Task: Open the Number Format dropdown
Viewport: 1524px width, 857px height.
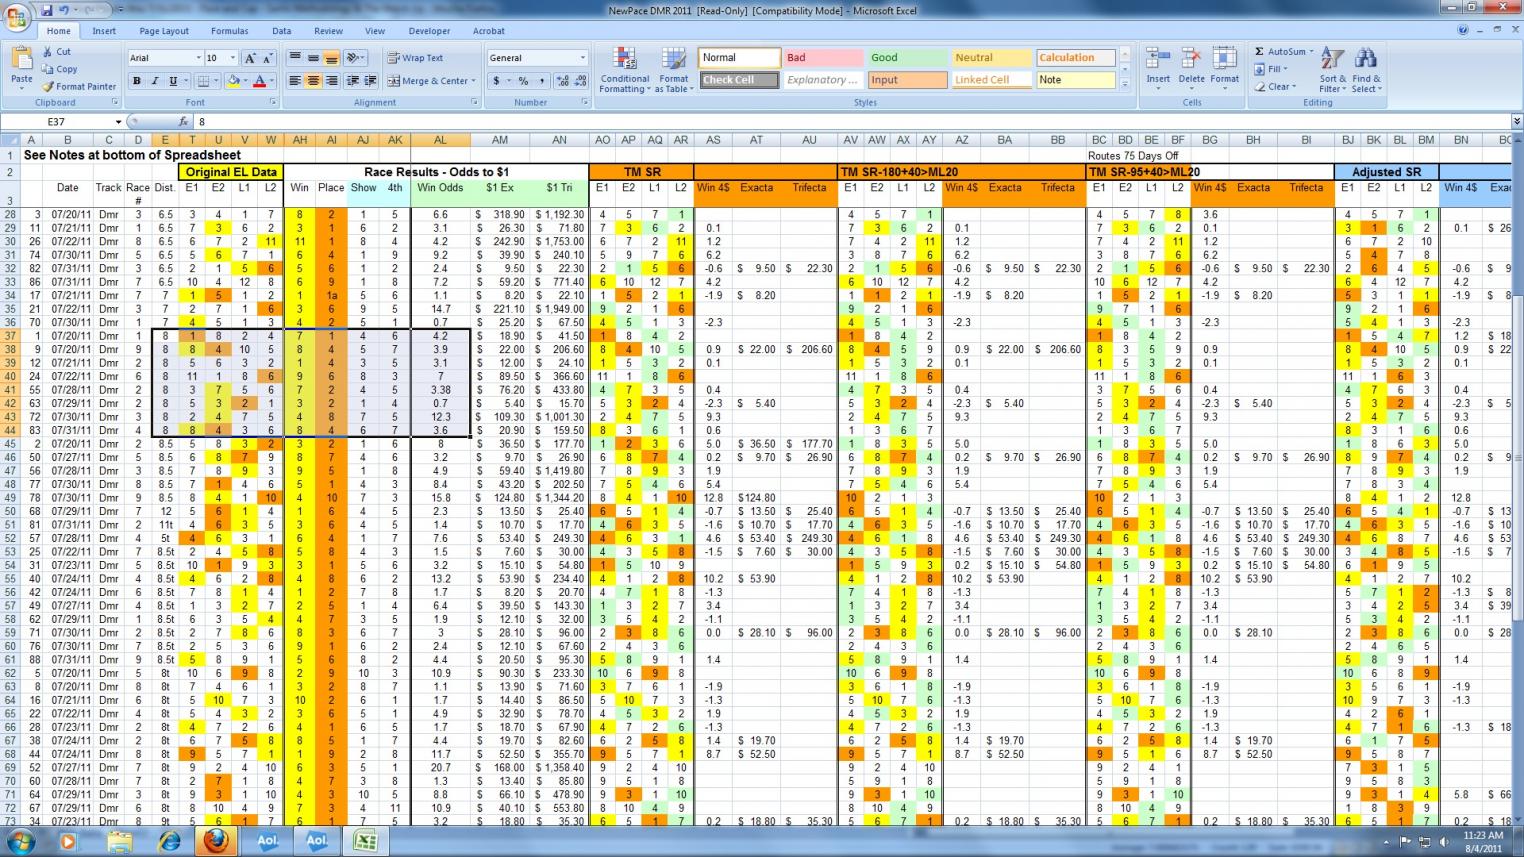Action: click(x=582, y=58)
